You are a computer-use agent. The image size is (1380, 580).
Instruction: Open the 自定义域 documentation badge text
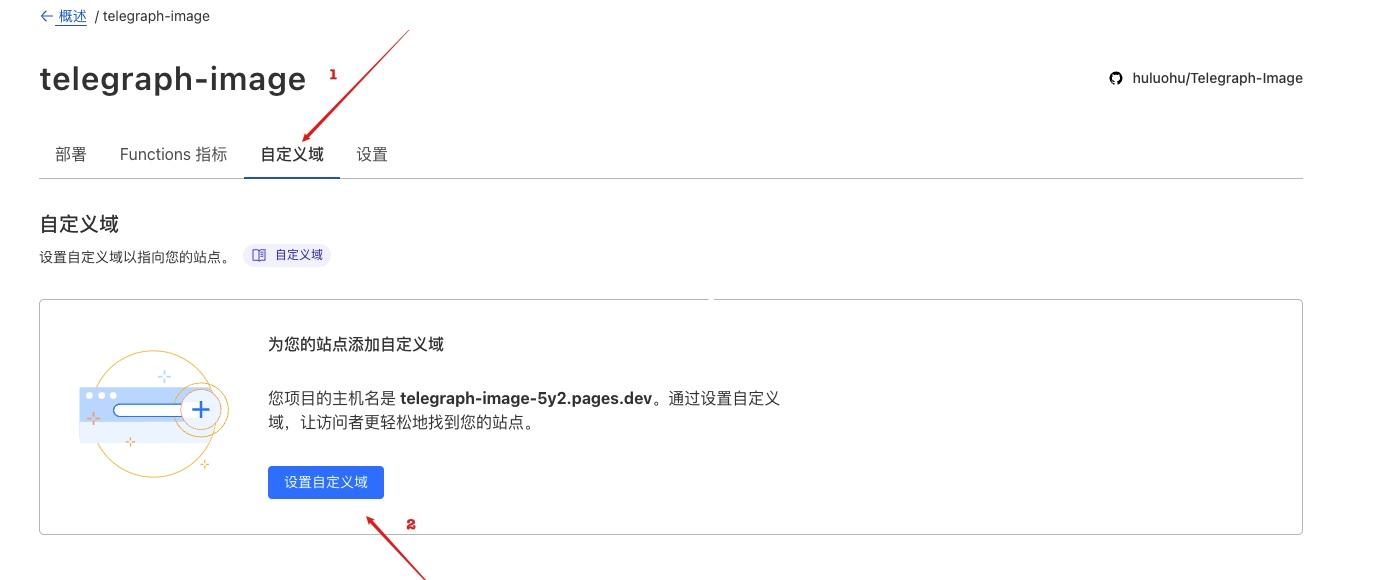[x=299, y=255]
